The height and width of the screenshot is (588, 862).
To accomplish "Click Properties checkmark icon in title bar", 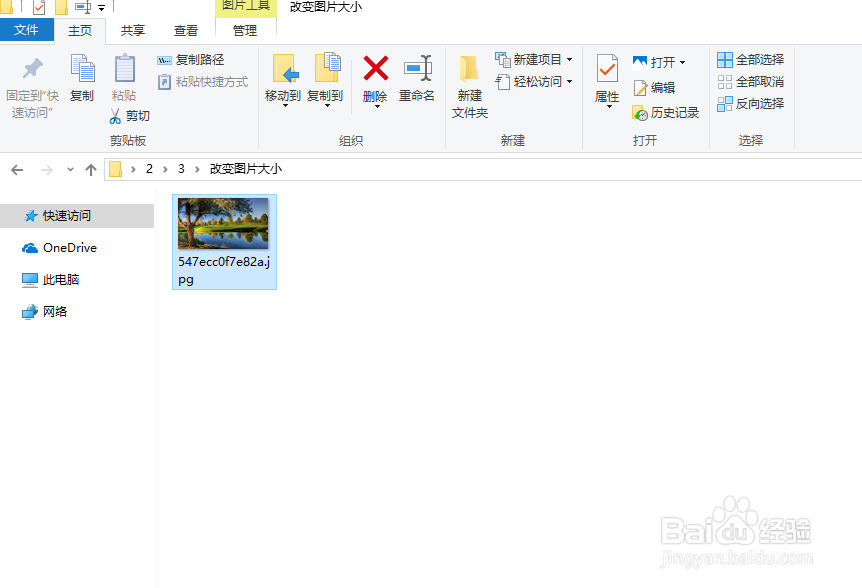I will pyautogui.click(x=39, y=7).
